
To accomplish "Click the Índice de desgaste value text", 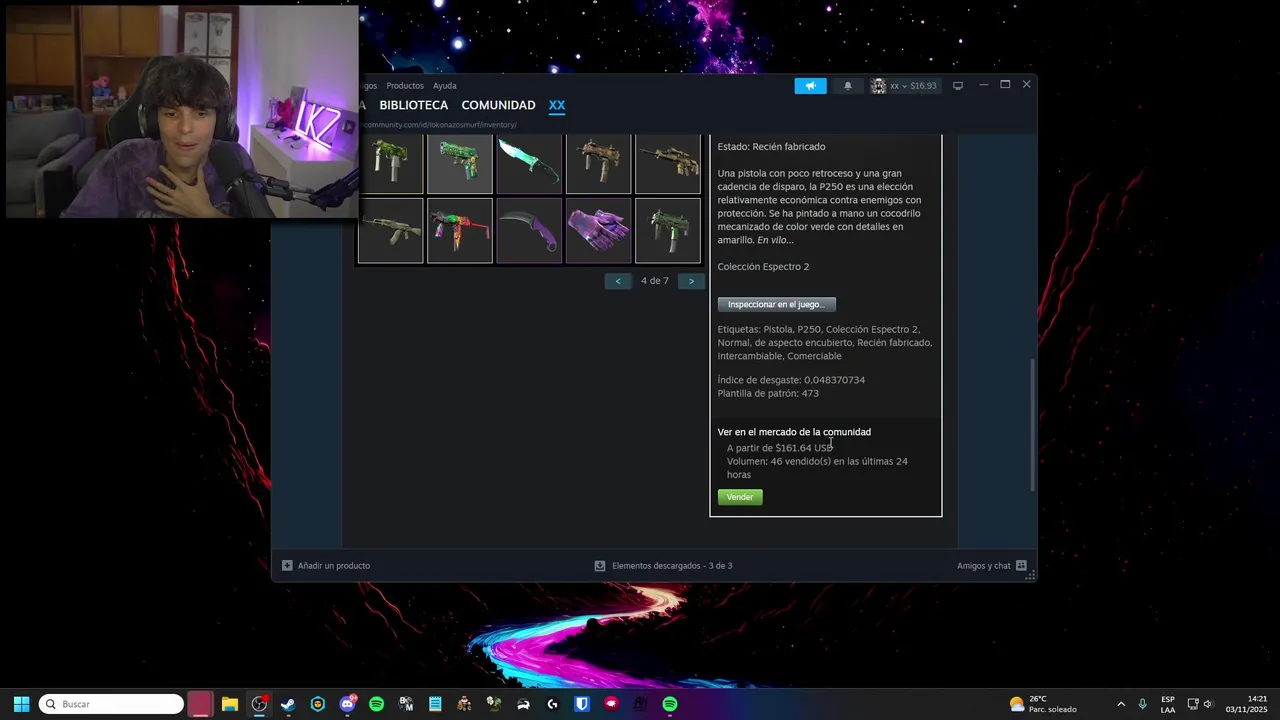I will [791, 380].
